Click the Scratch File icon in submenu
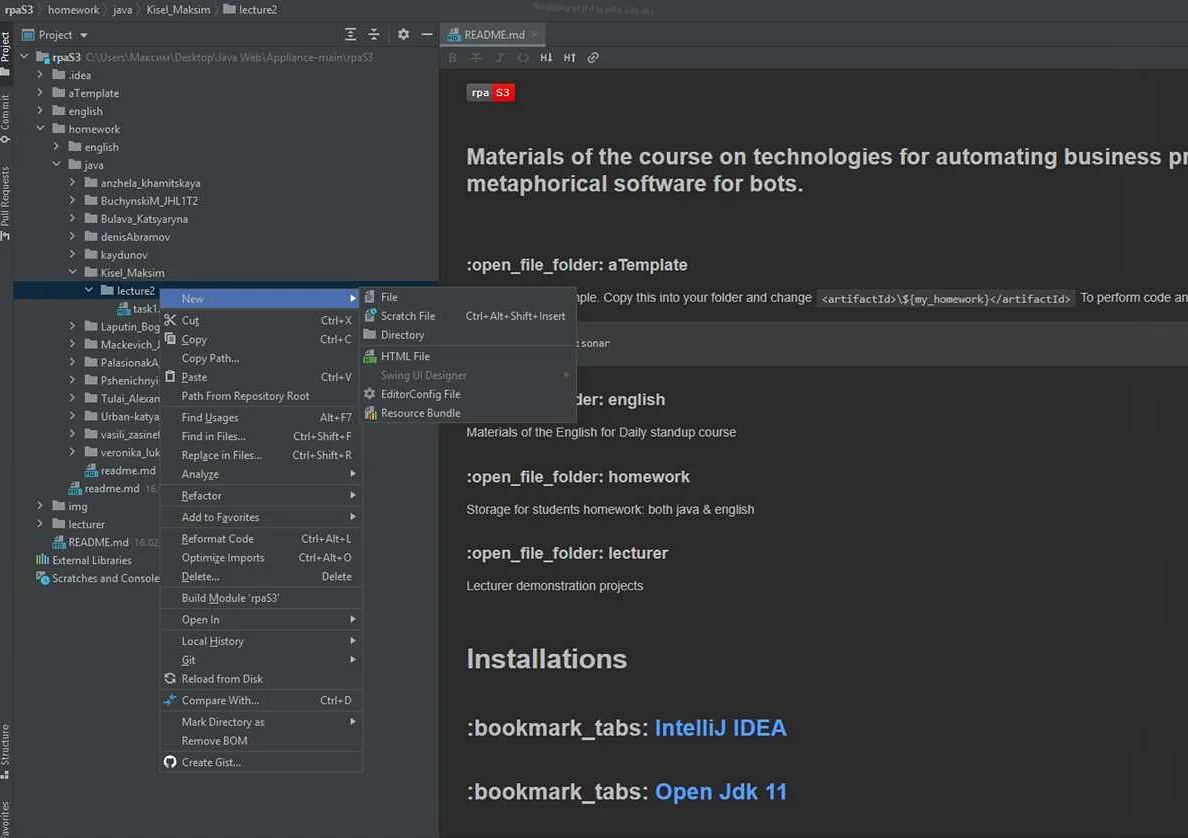This screenshot has width=1188, height=838. pyautogui.click(x=370, y=315)
